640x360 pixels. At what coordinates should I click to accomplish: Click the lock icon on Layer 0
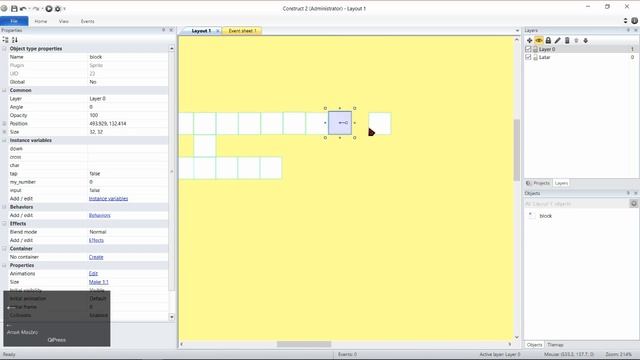(x=535, y=49)
